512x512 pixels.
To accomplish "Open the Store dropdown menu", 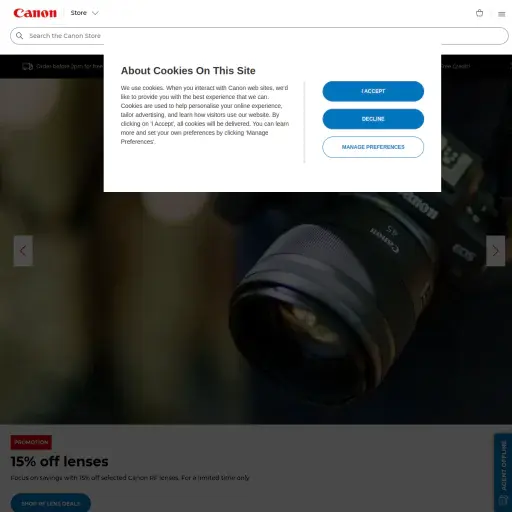I will (84, 13).
